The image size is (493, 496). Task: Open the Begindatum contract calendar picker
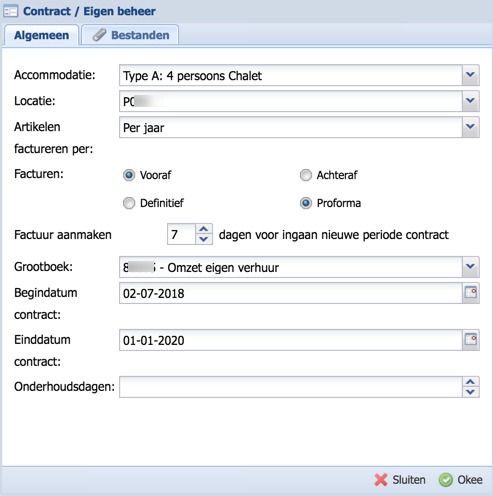point(471,293)
